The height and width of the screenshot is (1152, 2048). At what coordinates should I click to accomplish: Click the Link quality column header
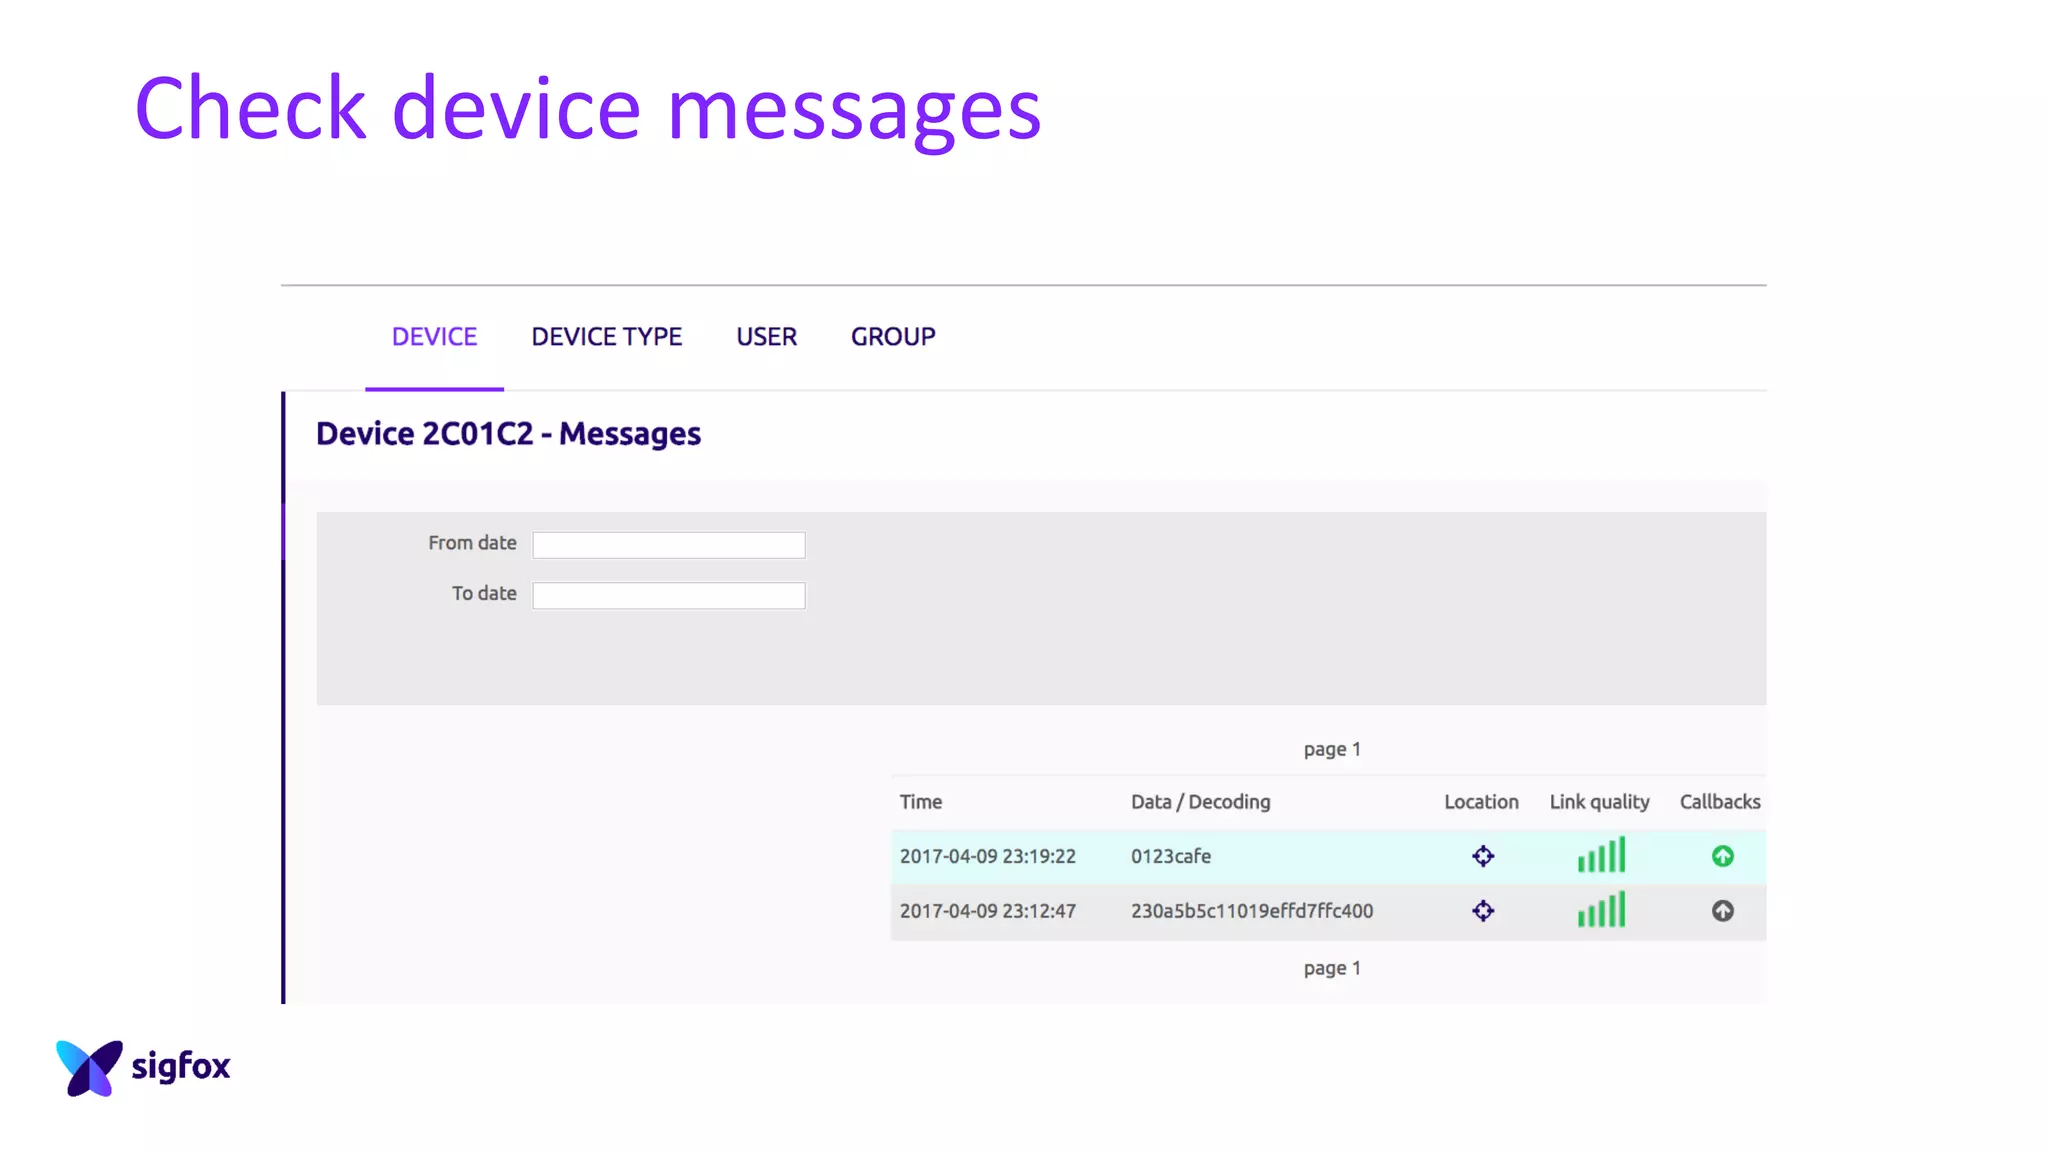1599,802
